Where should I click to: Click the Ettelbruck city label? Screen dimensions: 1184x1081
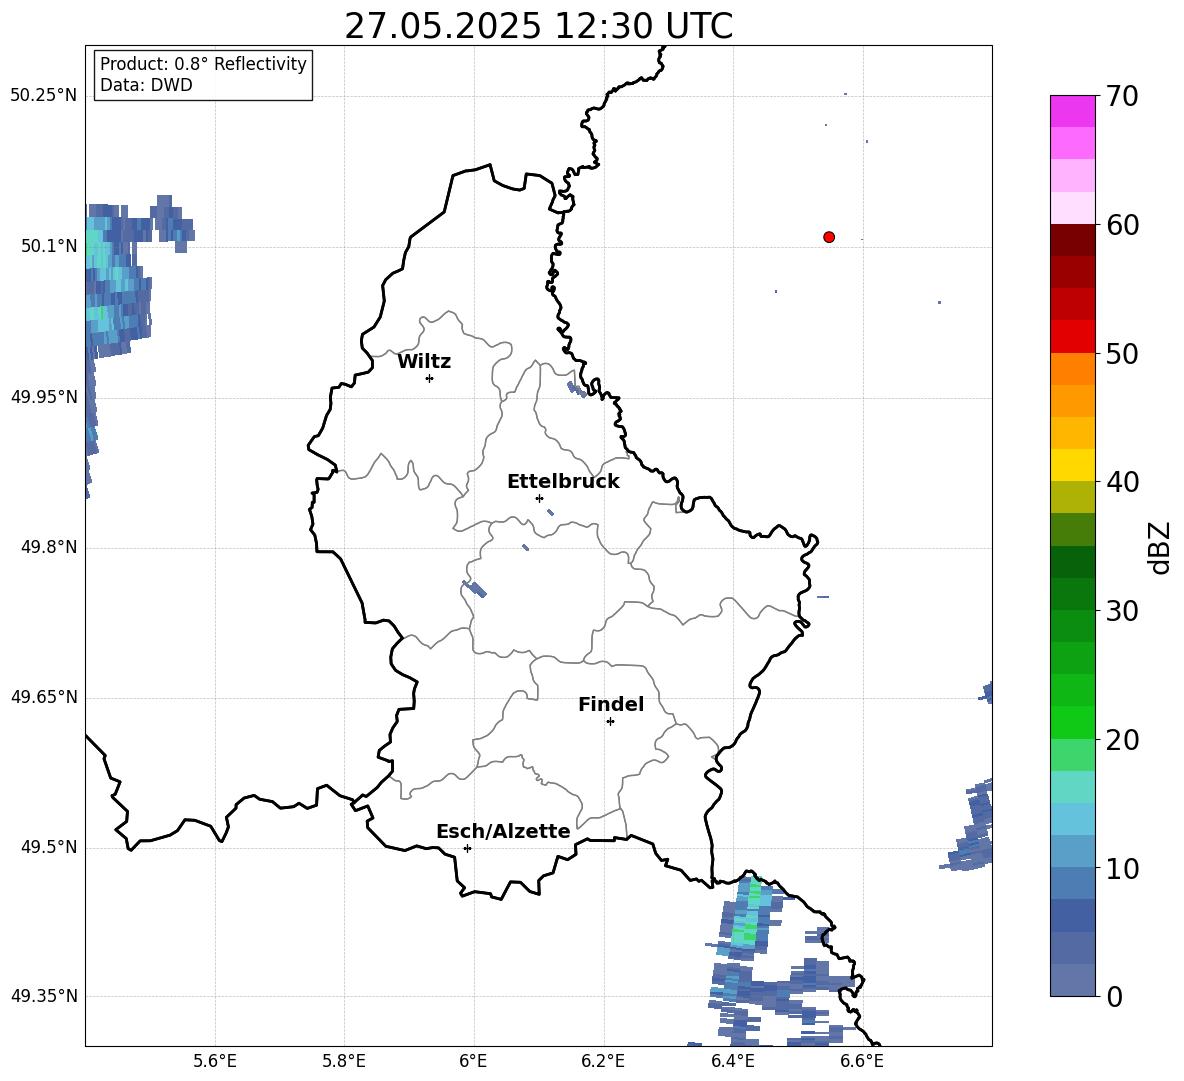click(x=563, y=482)
